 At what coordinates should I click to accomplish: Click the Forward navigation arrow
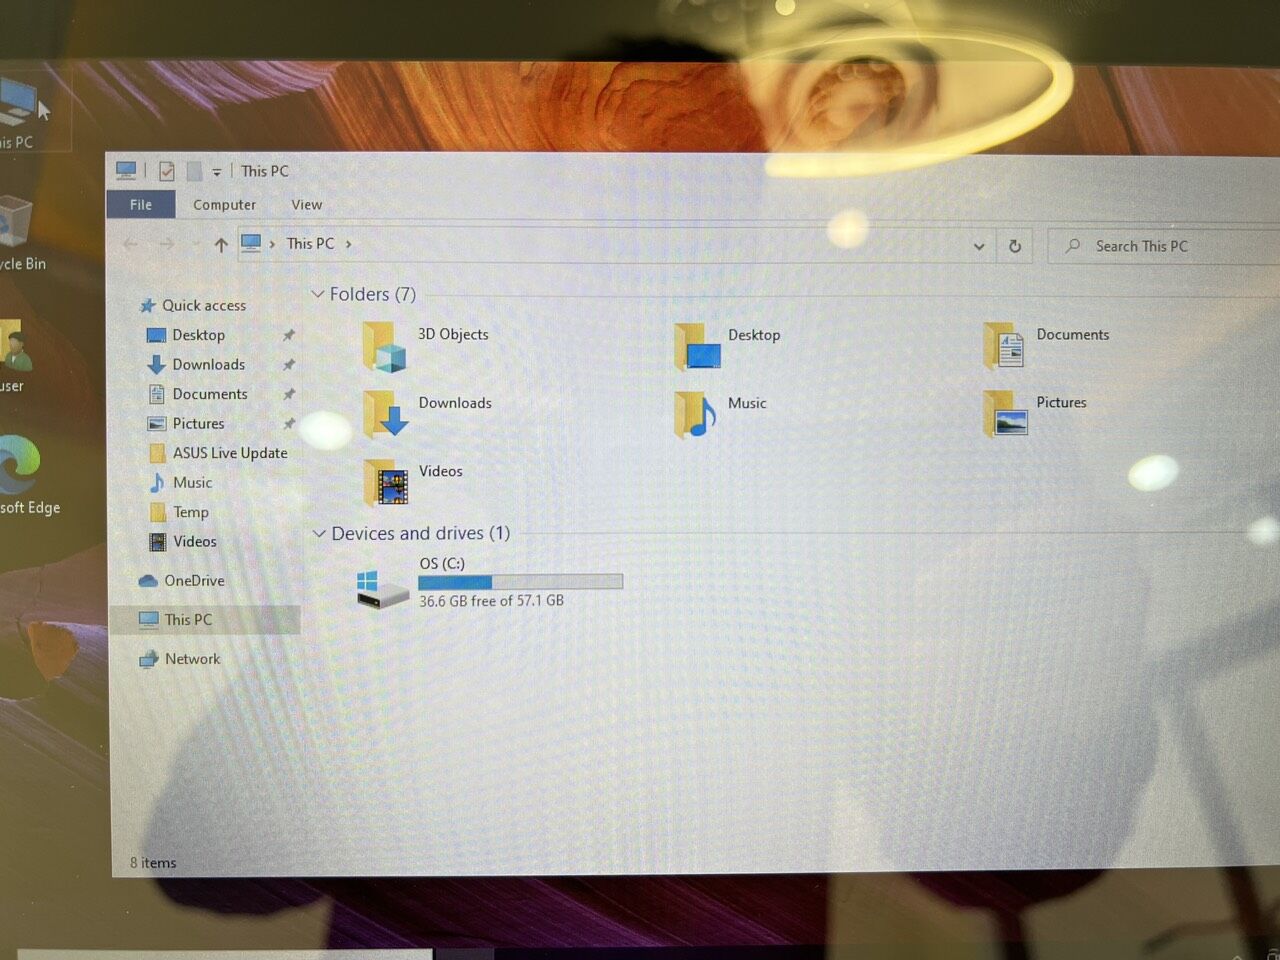click(x=166, y=243)
